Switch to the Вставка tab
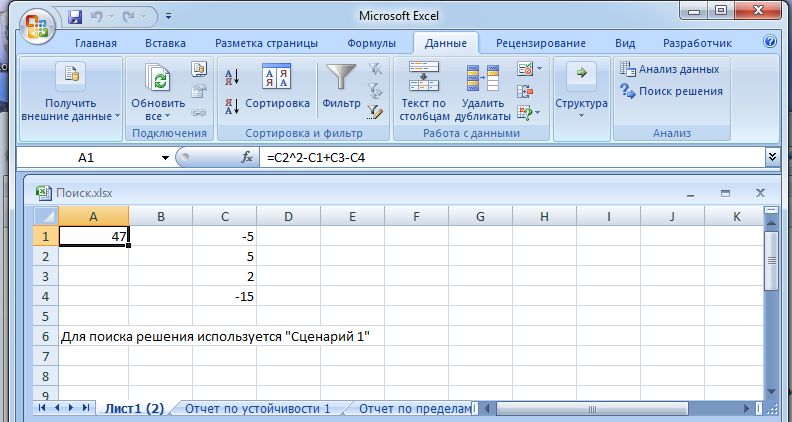 click(x=165, y=43)
